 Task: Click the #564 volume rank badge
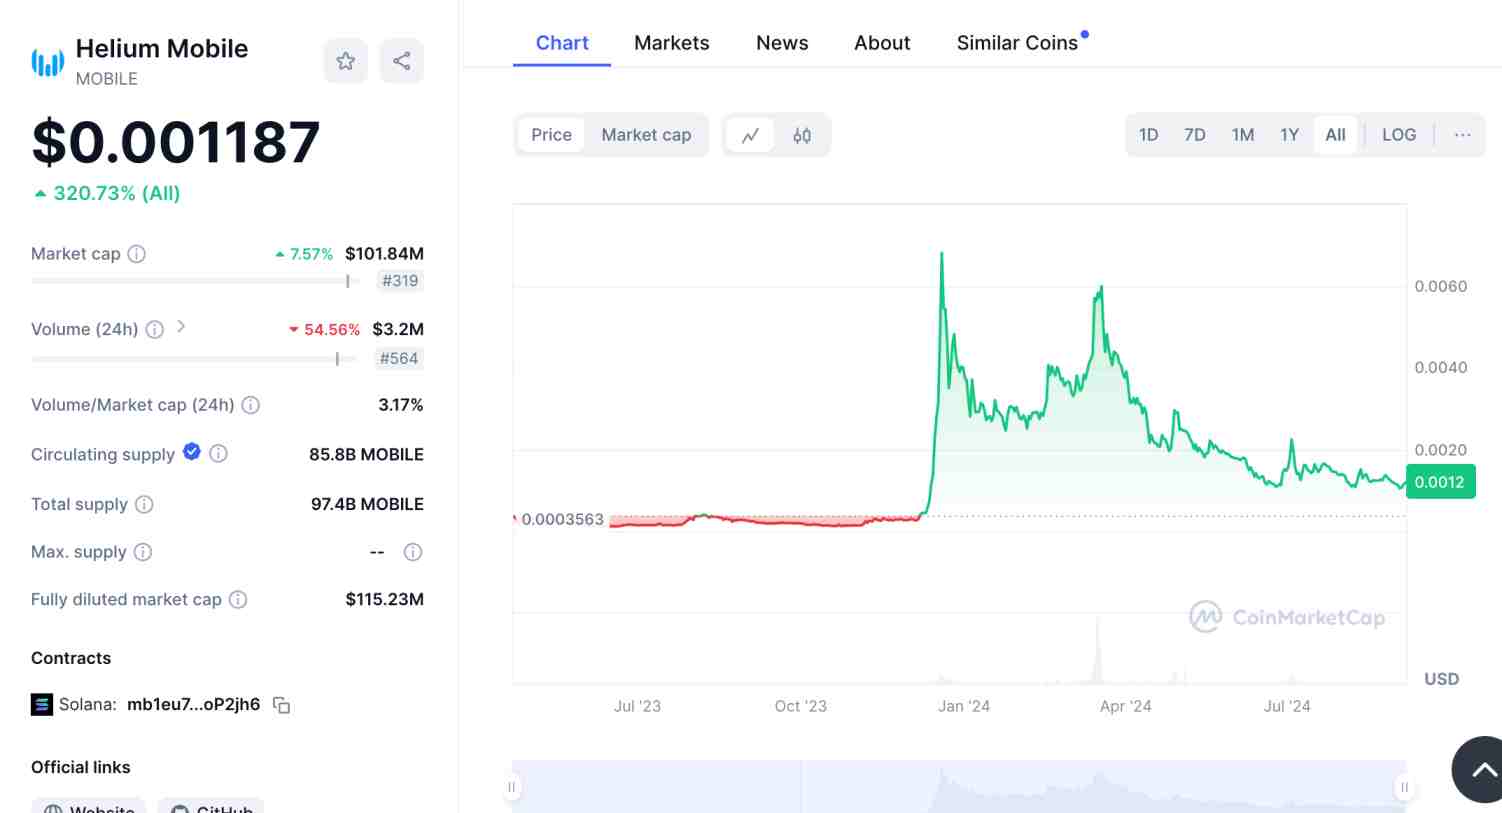coord(399,358)
